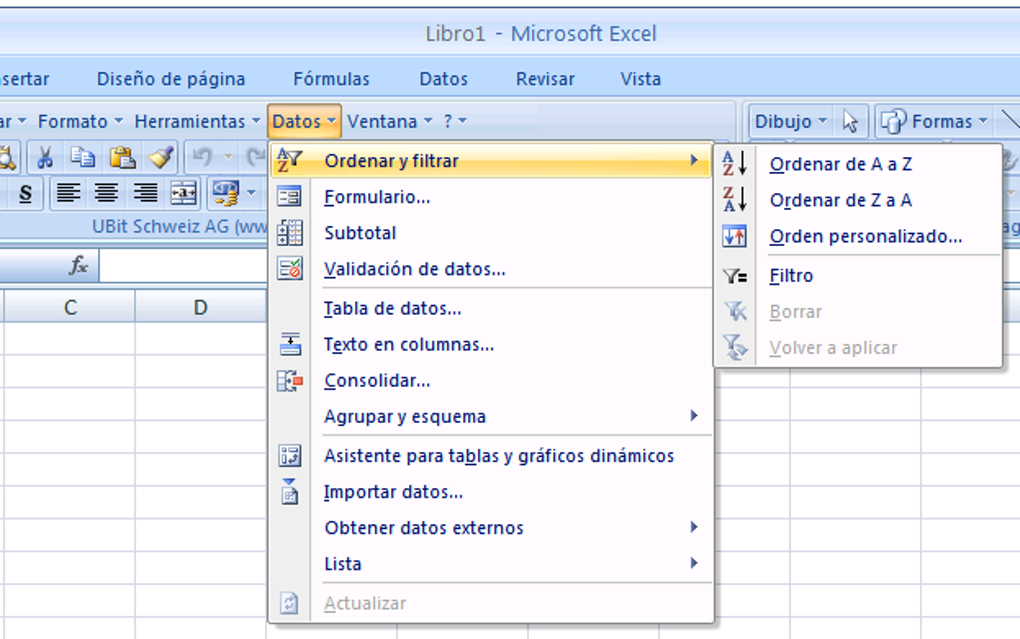Select column C header
1020x639 pixels.
[70, 306]
